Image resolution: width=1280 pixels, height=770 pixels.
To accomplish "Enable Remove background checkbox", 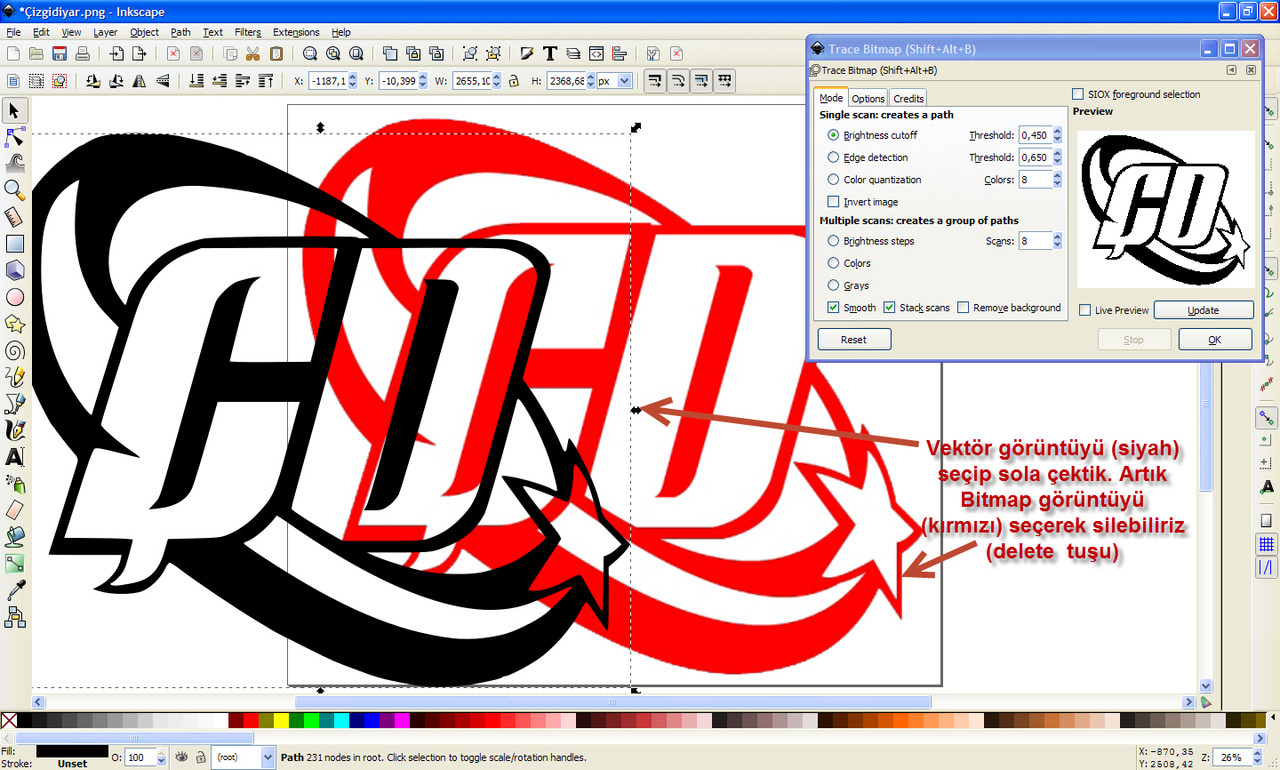I will (x=964, y=308).
